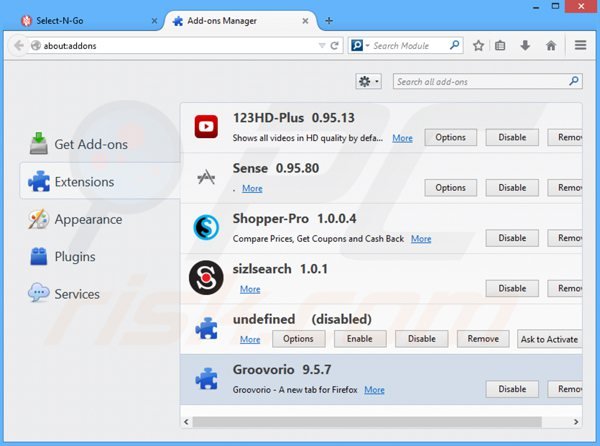Show URL history dropdown arrow
600x446 pixels.
(x=322, y=46)
